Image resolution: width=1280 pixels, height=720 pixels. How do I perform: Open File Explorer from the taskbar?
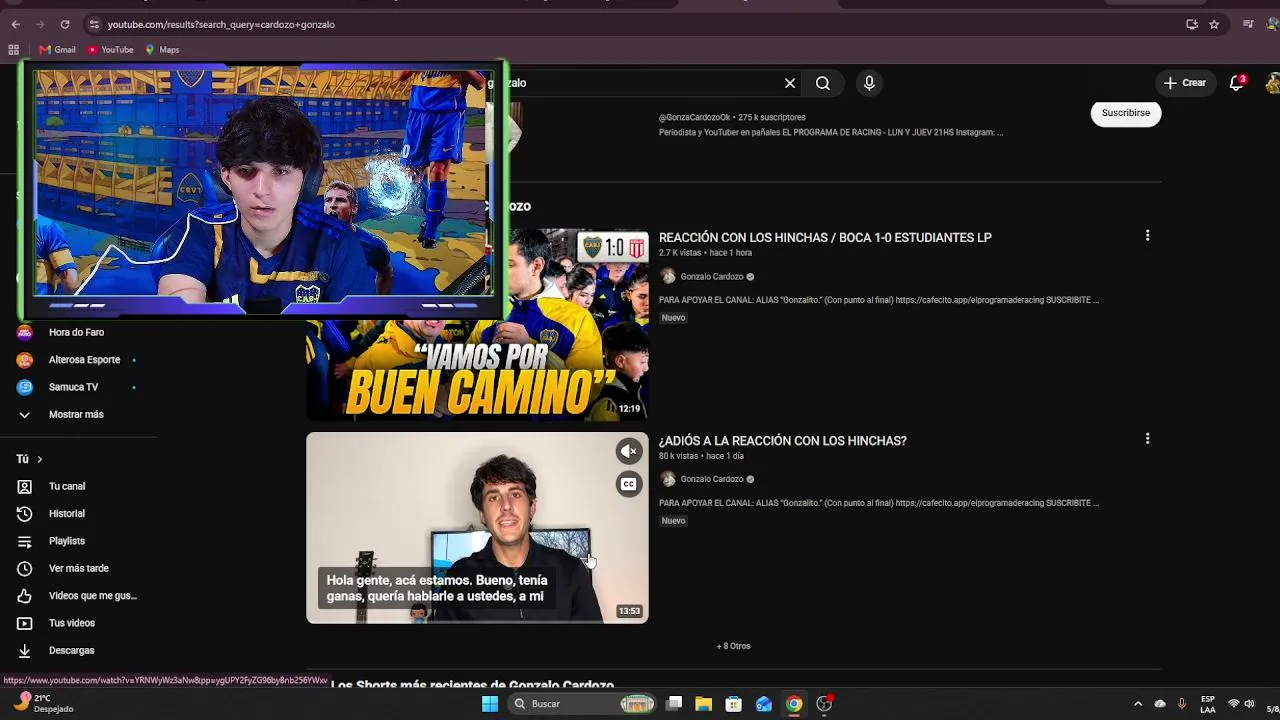[x=704, y=704]
